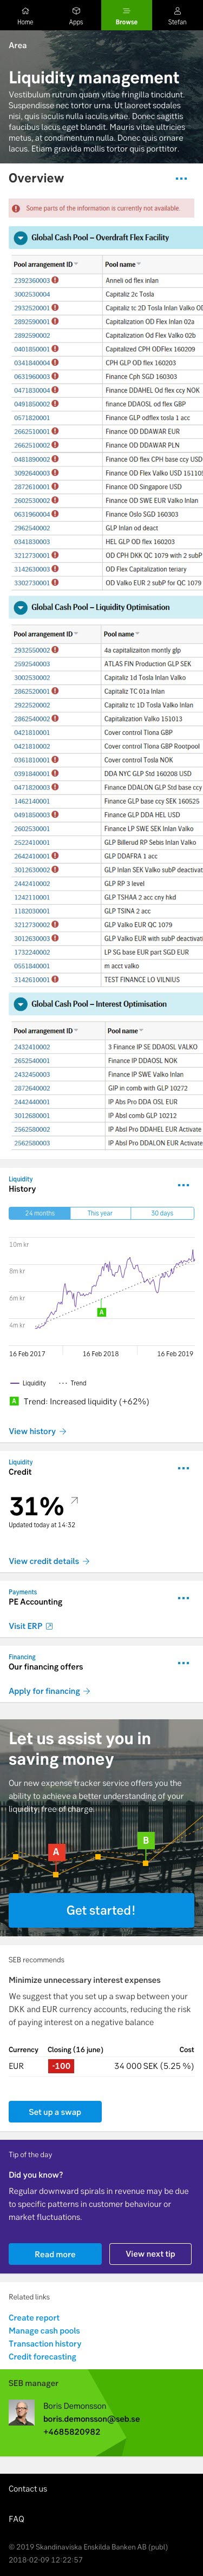Open the Overview three-dot options menu
The image size is (203, 2576).
181,178
